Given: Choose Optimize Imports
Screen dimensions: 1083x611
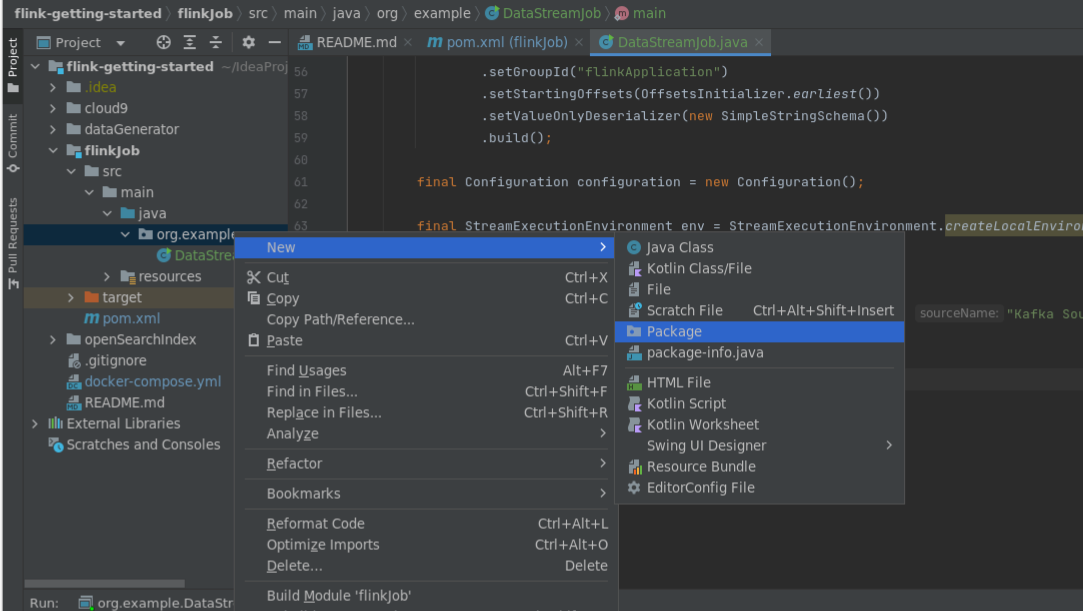Looking at the screenshot, I should click(x=425, y=545).
